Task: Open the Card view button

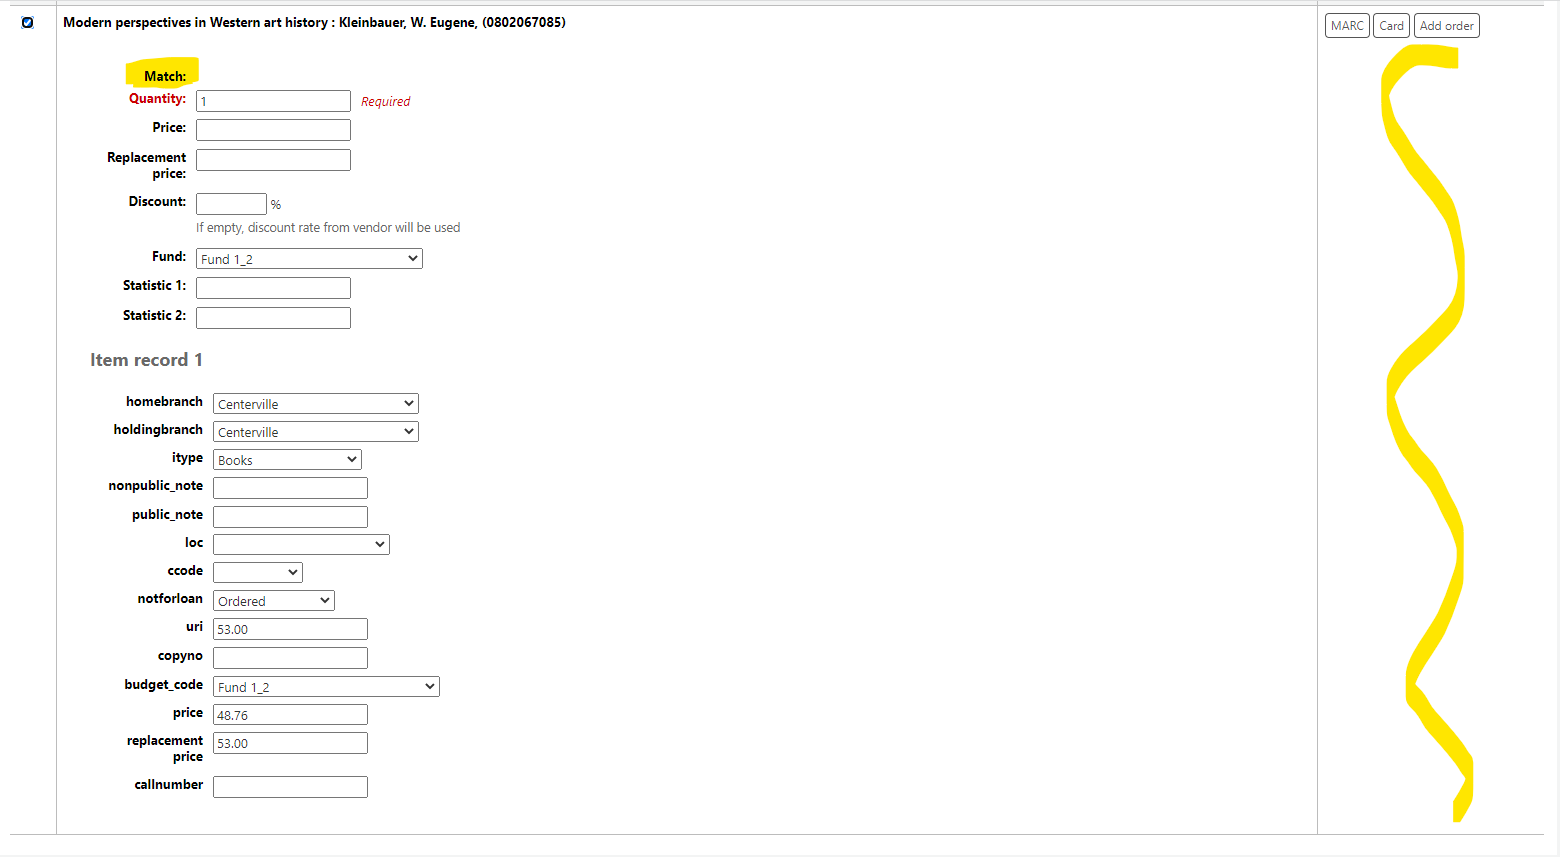Action: [1391, 26]
